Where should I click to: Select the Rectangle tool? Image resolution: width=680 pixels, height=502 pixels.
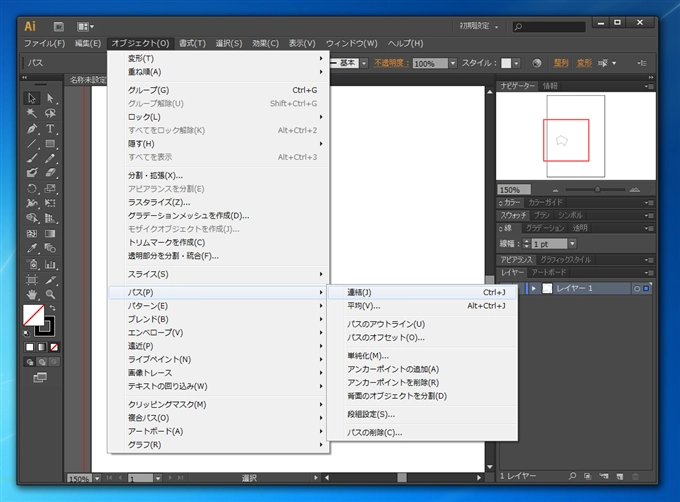pyautogui.click(x=50, y=143)
